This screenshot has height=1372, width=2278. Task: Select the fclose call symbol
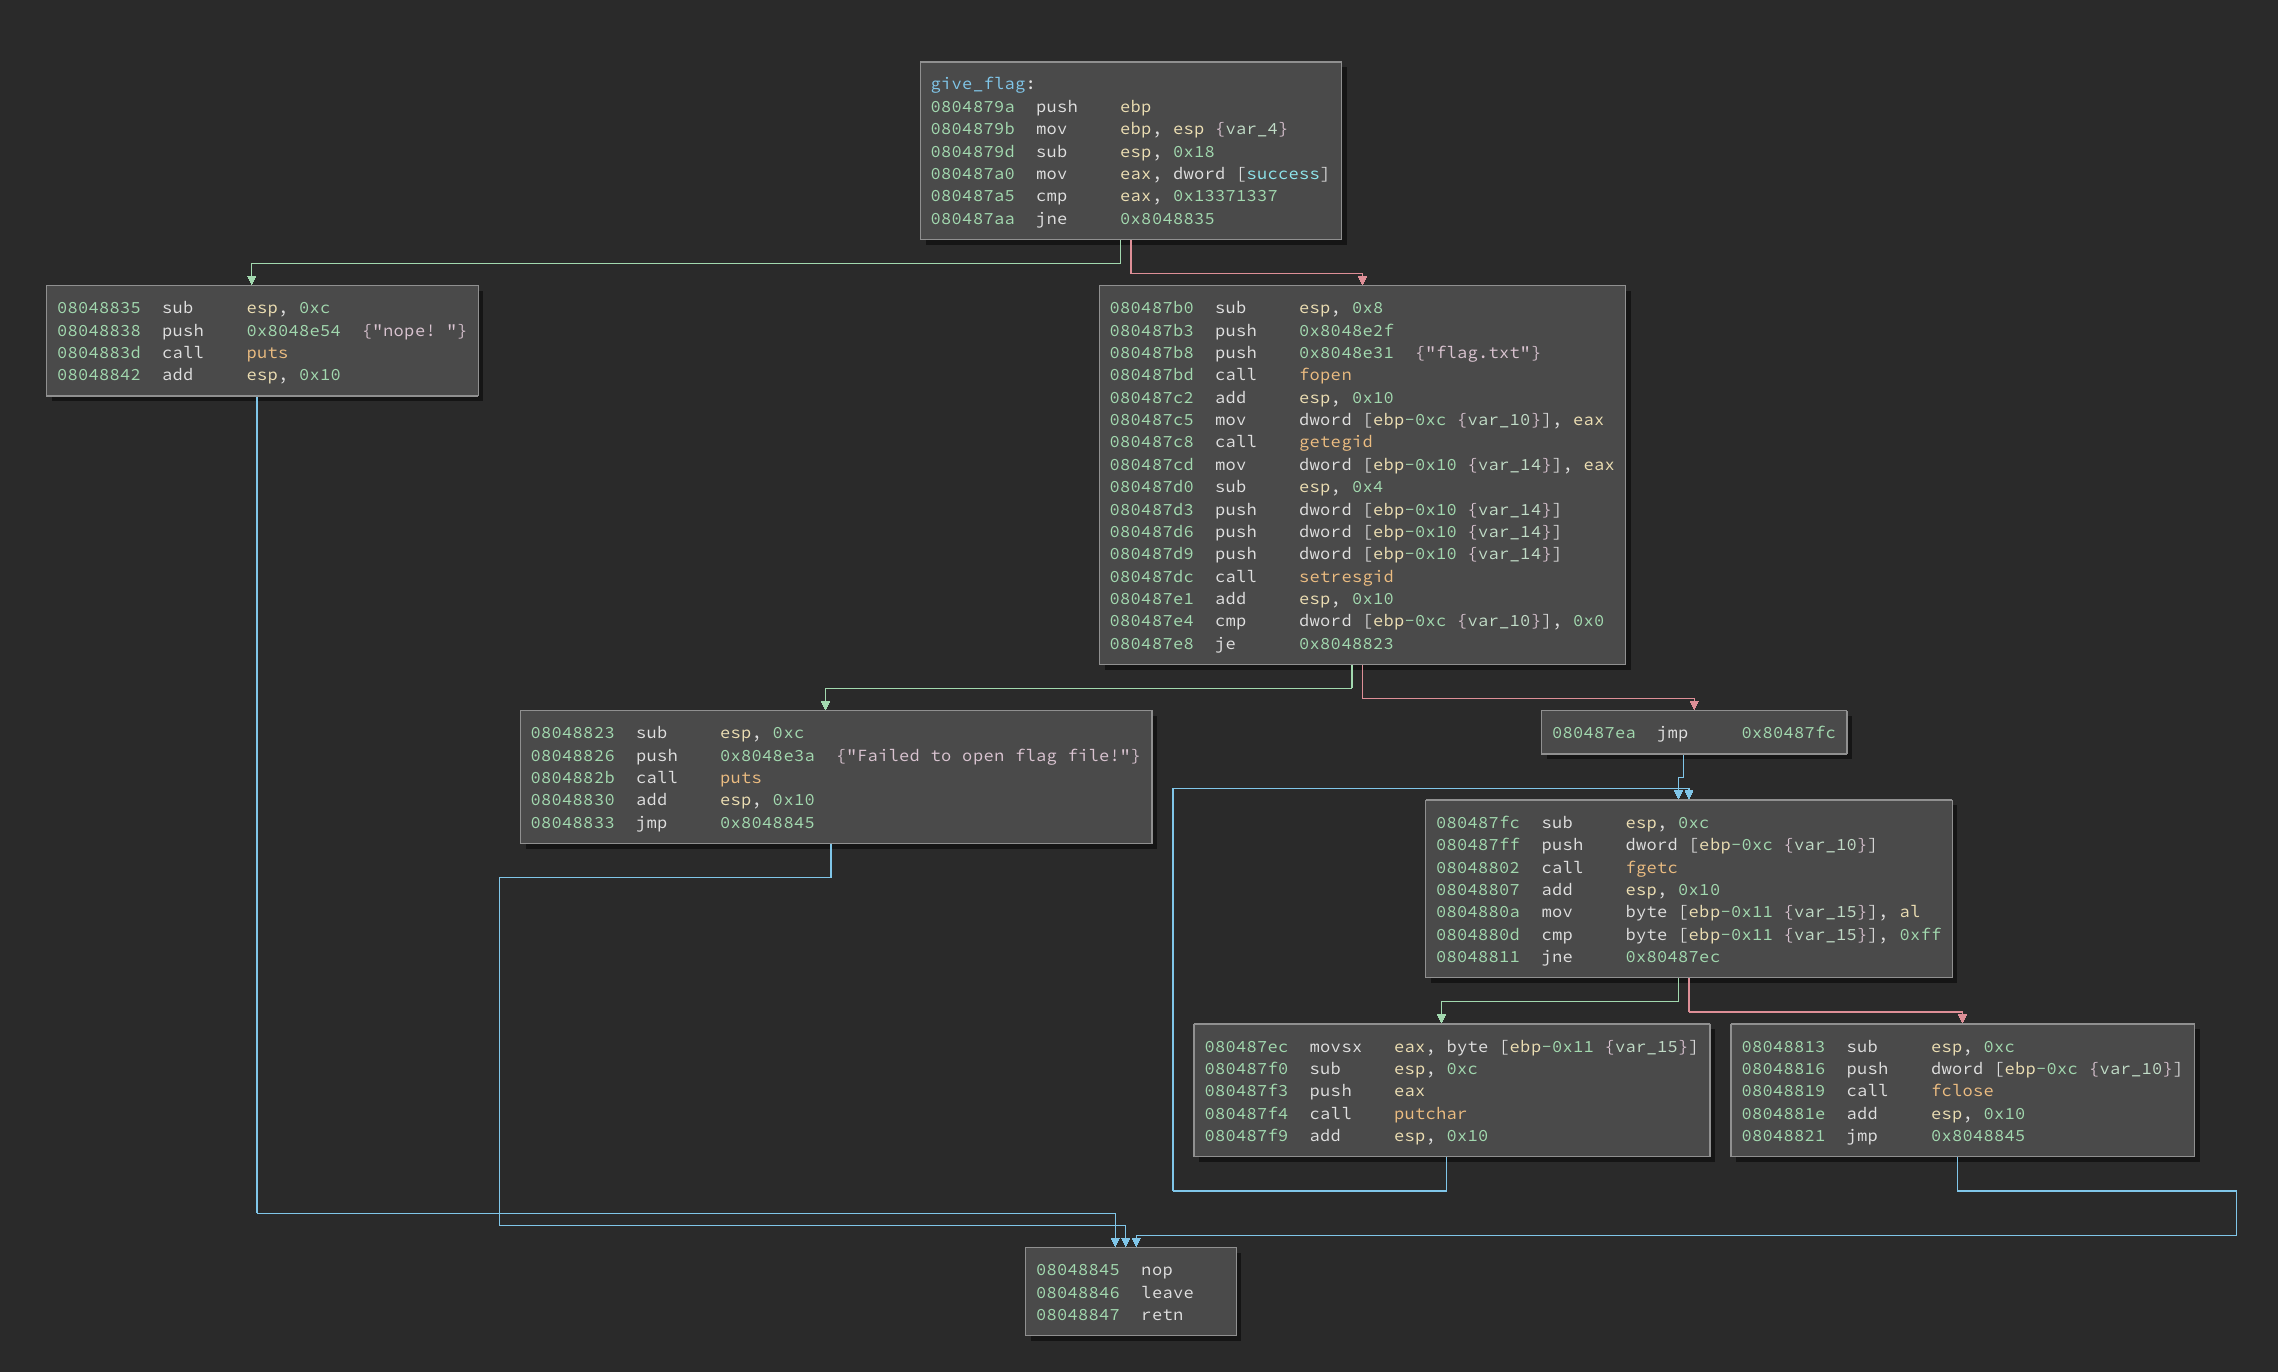(1961, 1091)
